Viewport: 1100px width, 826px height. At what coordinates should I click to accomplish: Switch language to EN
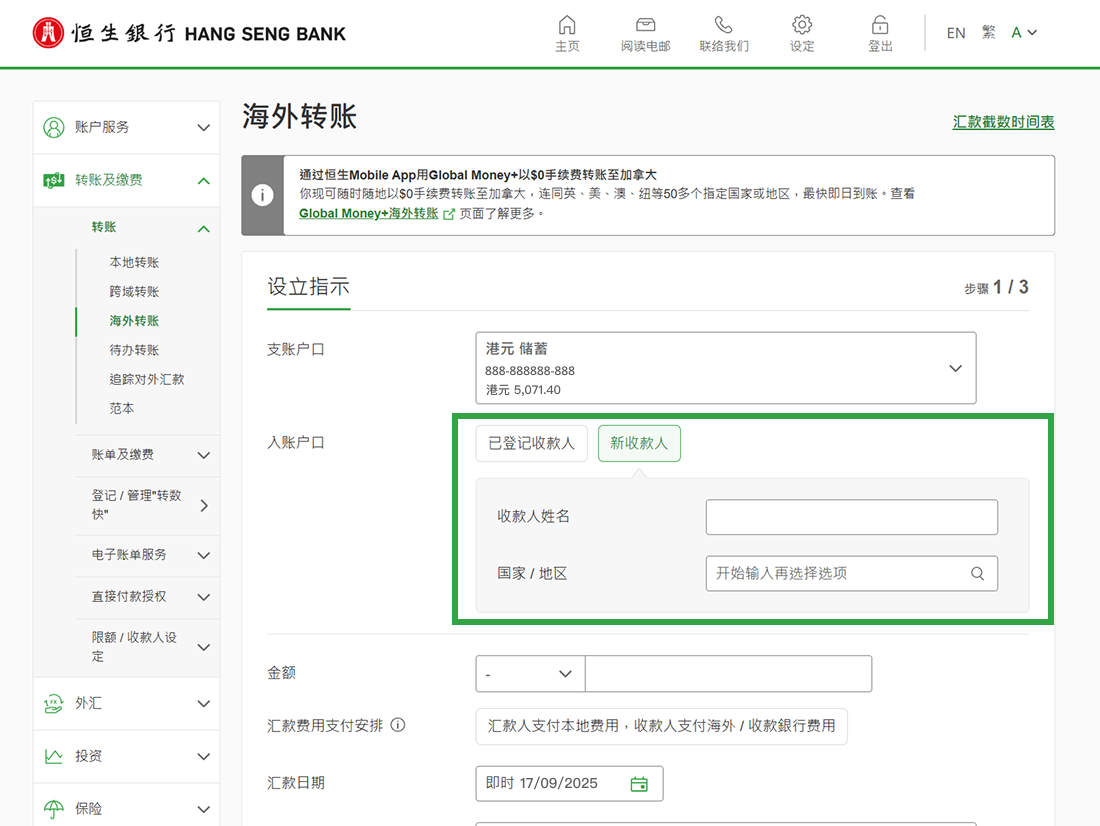(956, 33)
